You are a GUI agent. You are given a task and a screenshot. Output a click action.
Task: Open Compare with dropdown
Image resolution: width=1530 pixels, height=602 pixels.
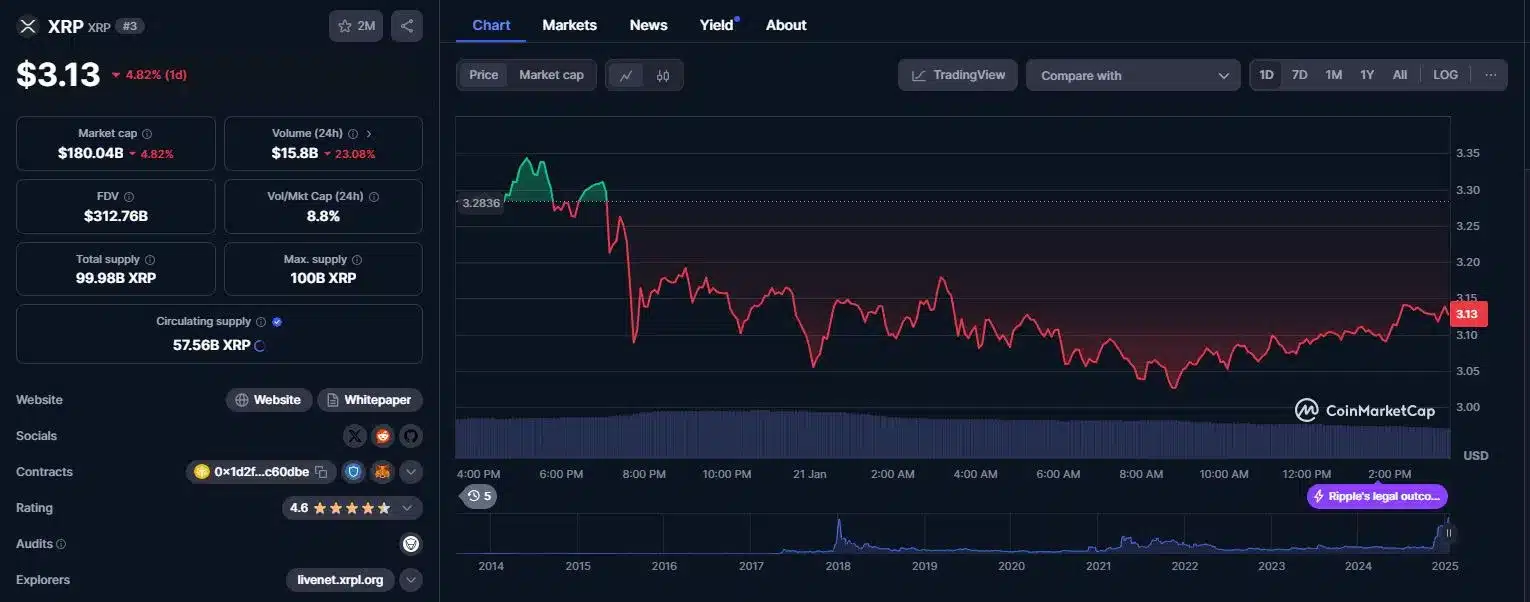tap(1133, 75)
